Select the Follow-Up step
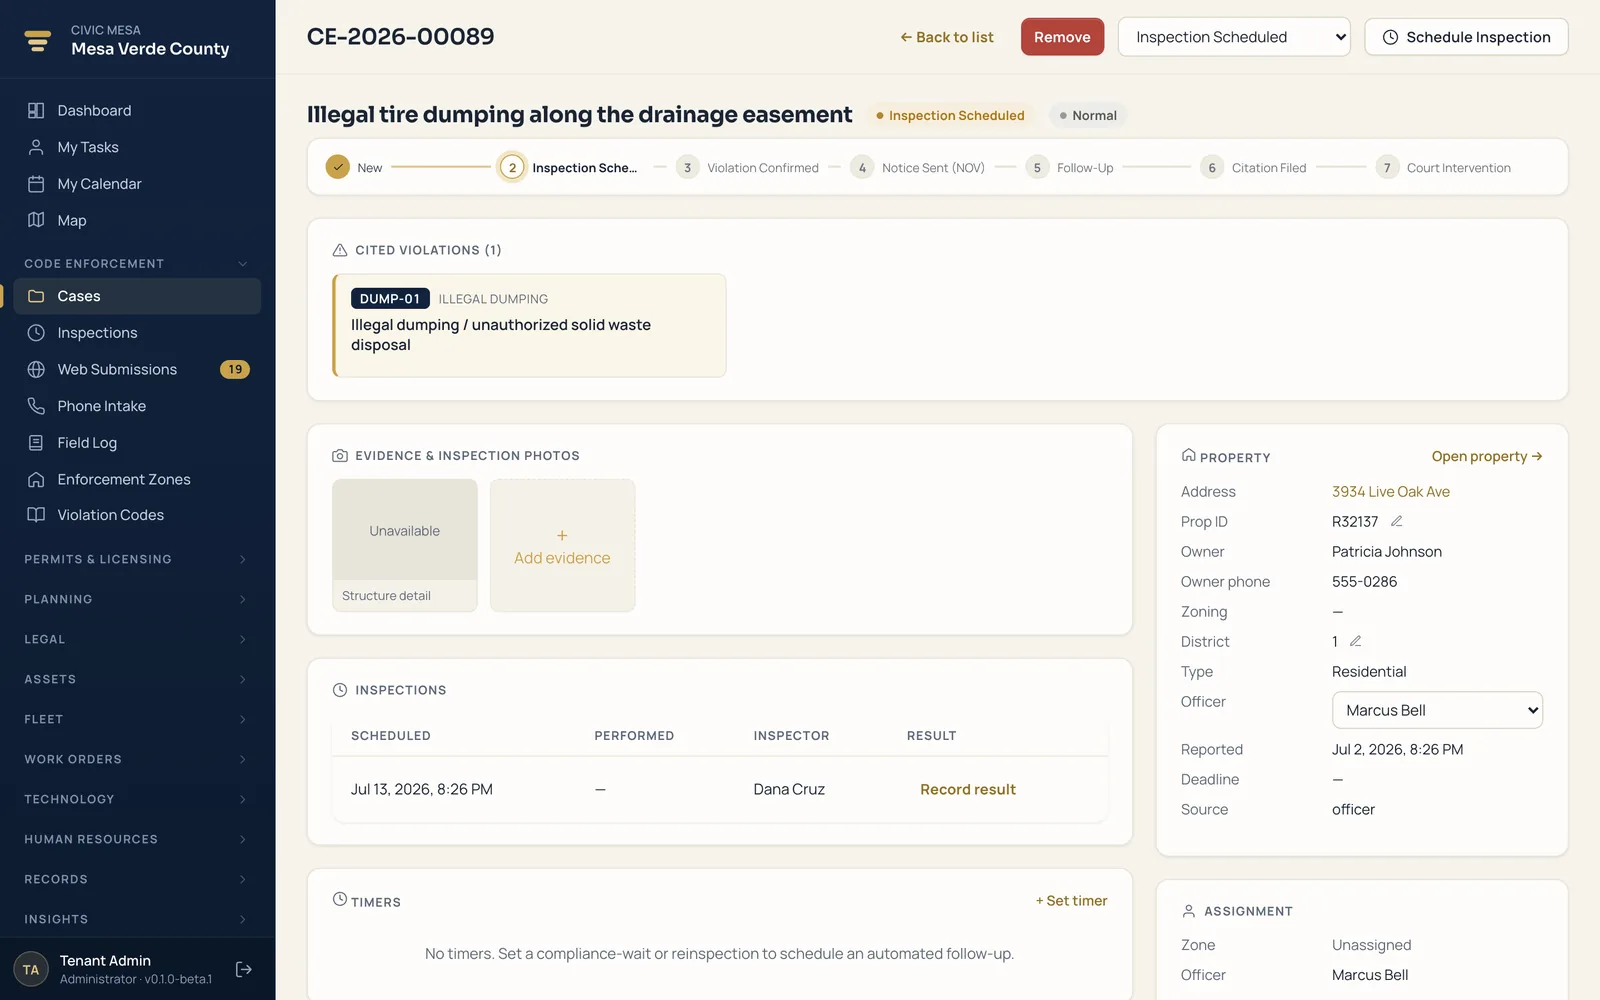 tap(1069, 167)
